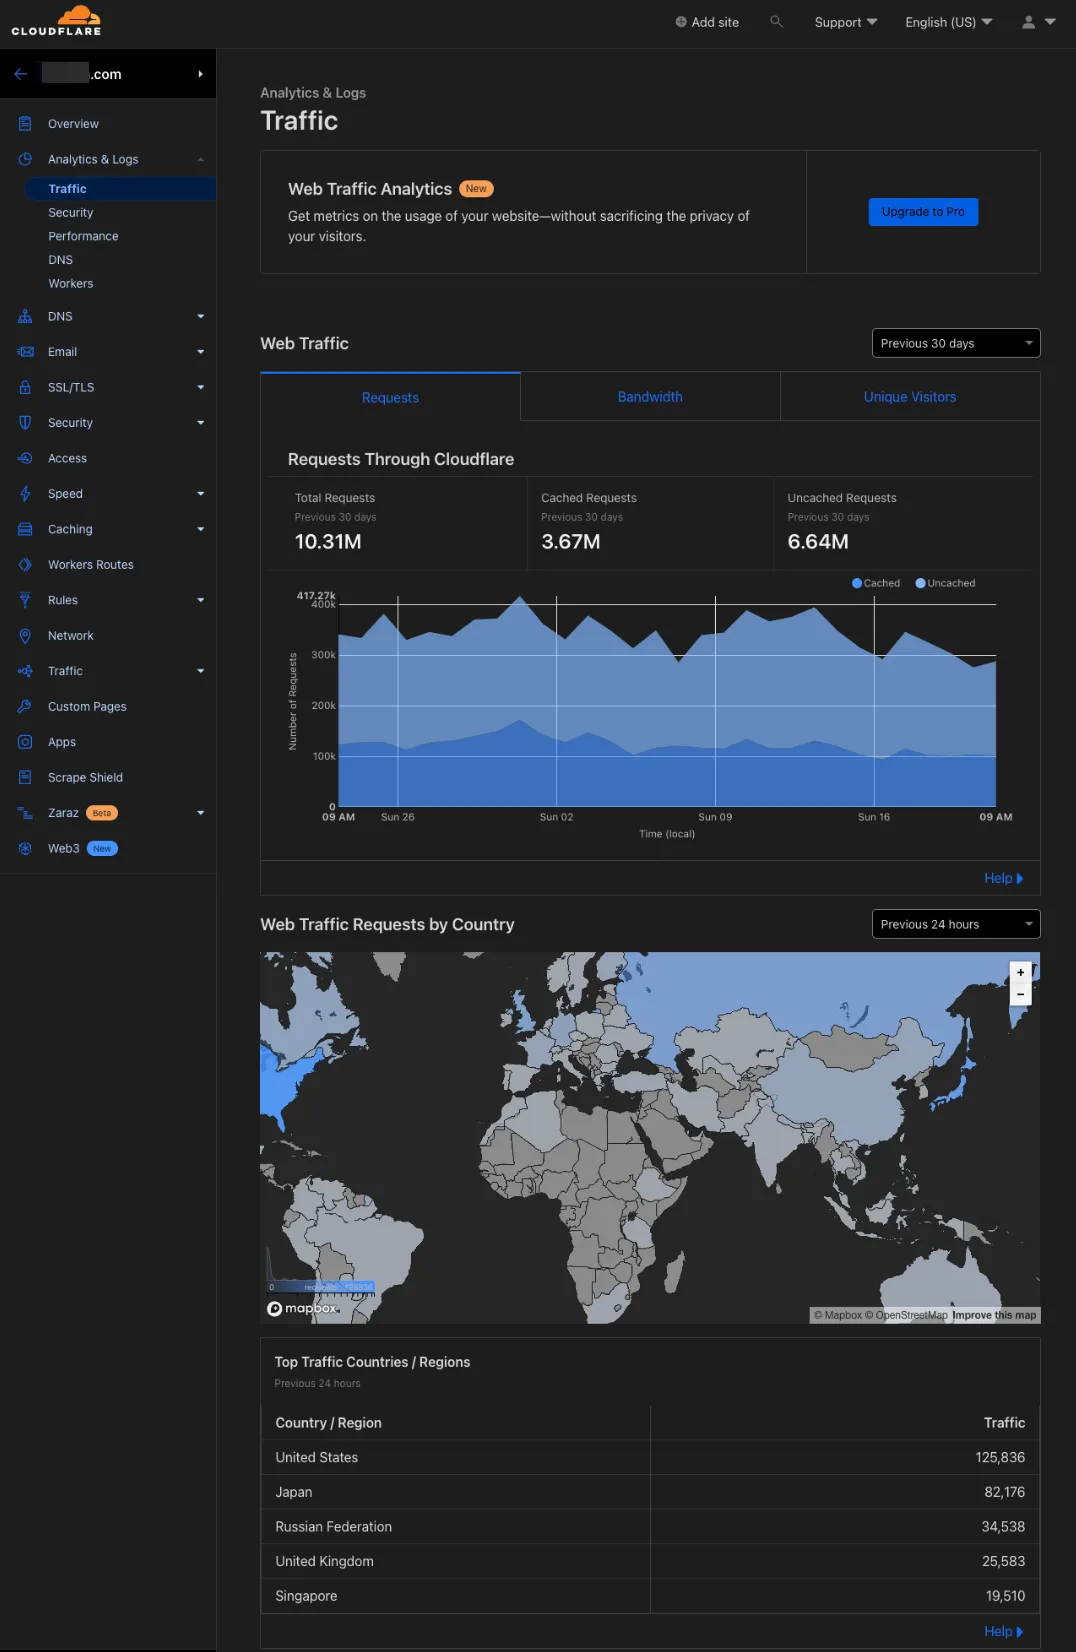Click the Cloudflare logo
This screenshot has width=1076, height=1652.
(56, 21)
